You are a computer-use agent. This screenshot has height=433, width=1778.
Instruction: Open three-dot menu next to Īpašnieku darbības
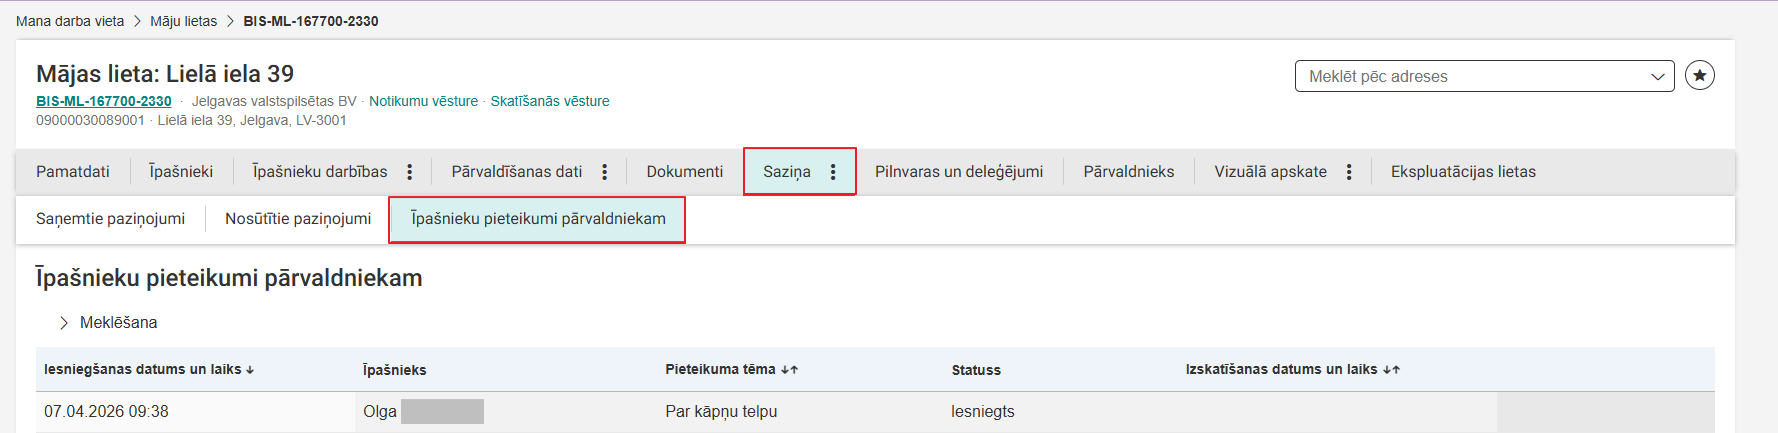click(410, 172)
